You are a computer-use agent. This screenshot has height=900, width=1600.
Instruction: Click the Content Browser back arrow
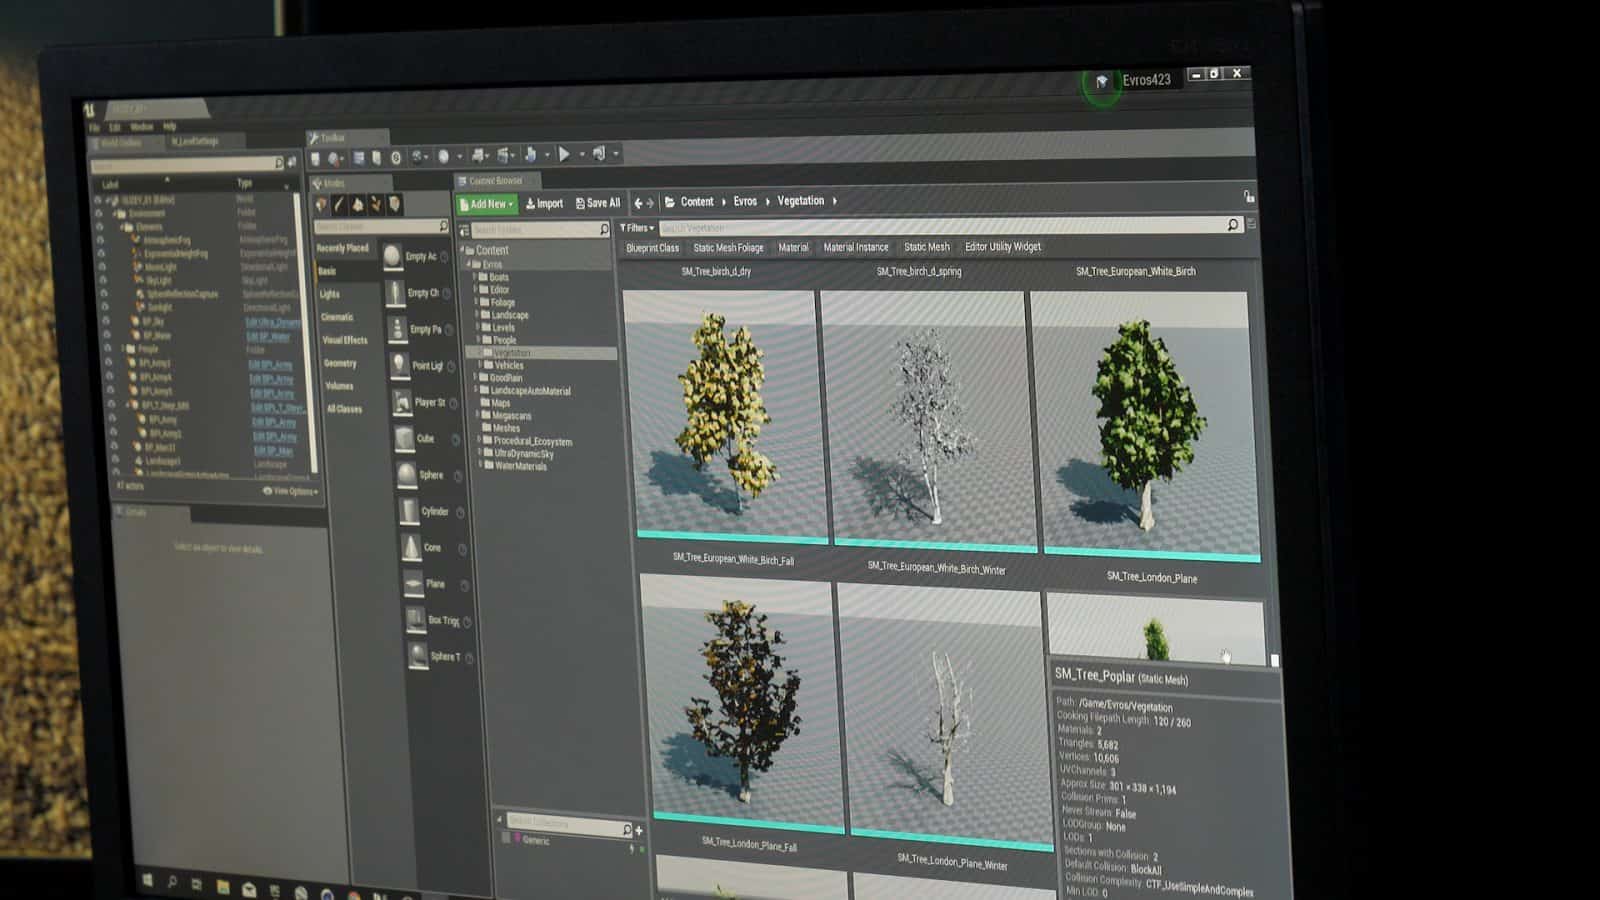[638, 203]
